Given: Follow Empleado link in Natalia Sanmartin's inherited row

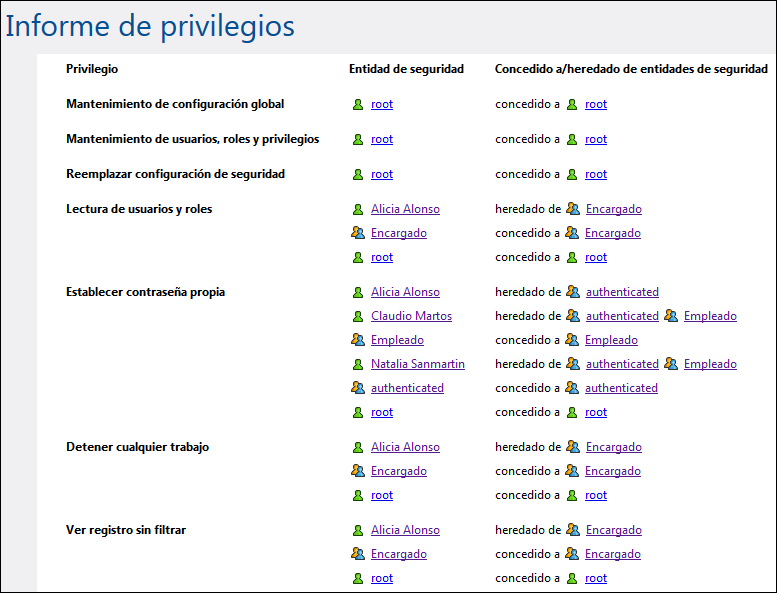Looking at the screenshot, I should 710,364.
